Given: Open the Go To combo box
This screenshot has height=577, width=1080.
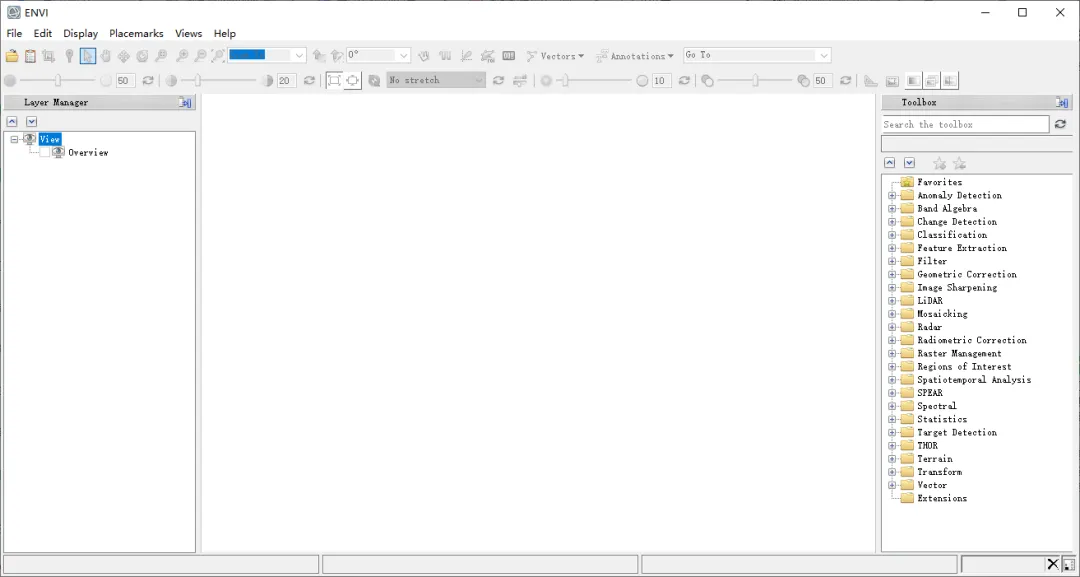Looking at the screenshot, I should [757, 55].
